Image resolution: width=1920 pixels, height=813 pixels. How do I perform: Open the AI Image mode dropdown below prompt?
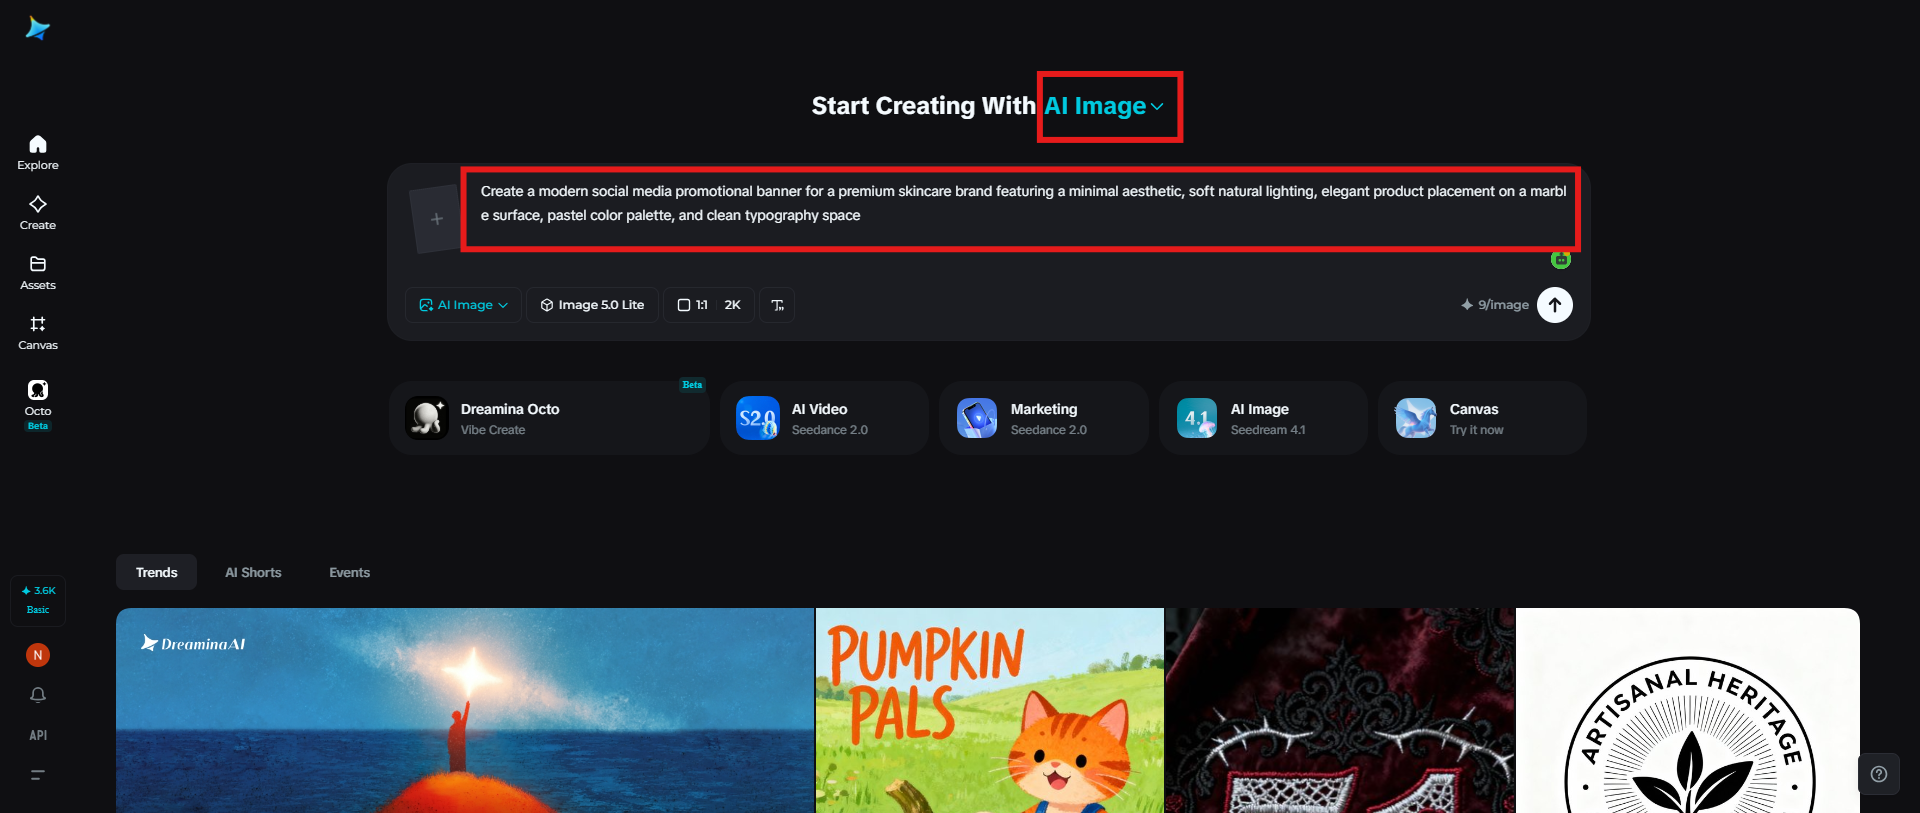coord(464,305)
